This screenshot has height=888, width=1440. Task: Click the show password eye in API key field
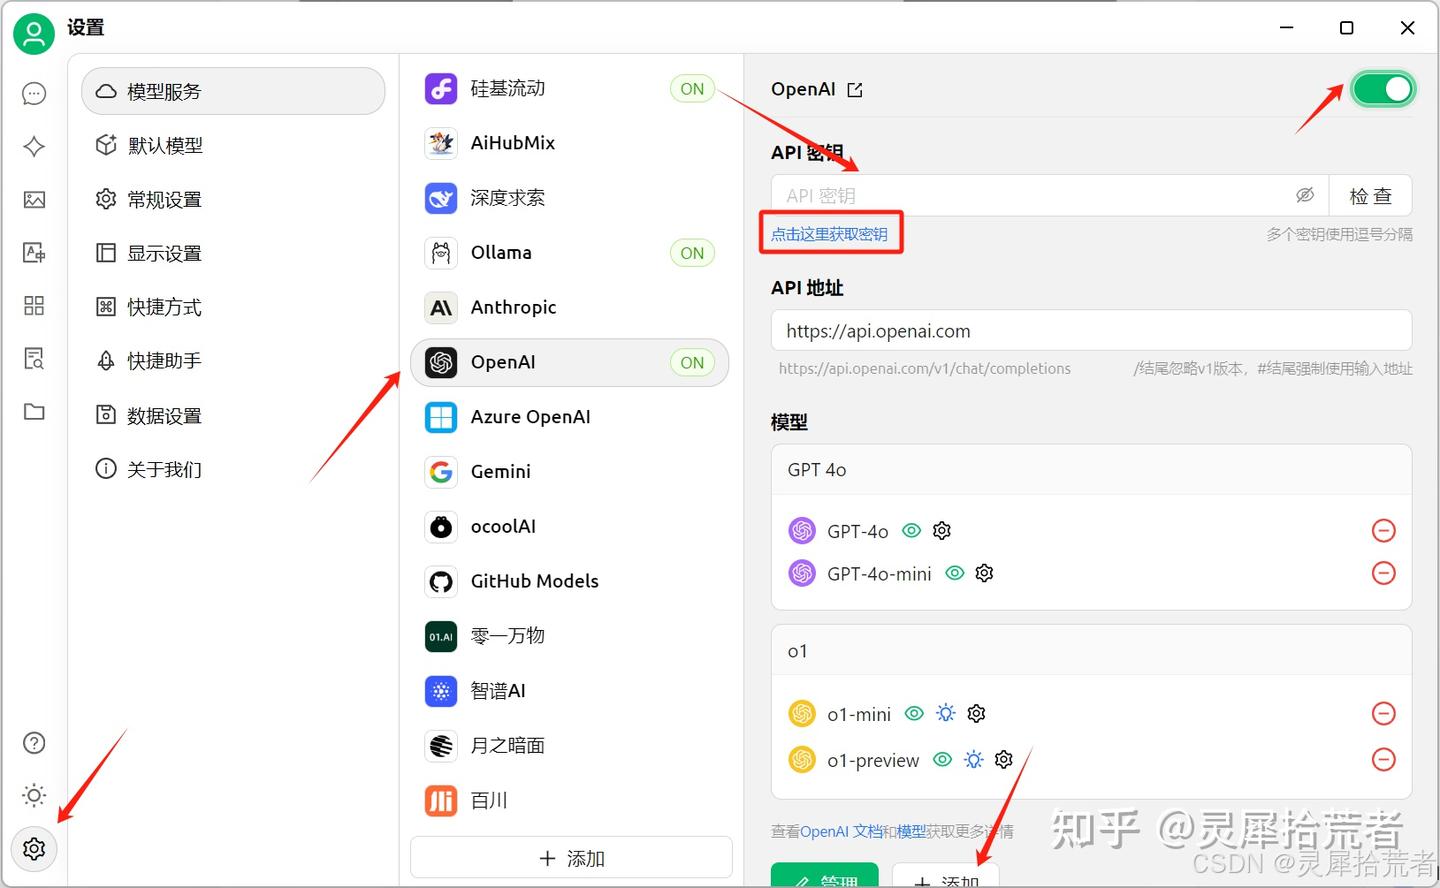(x=1305, y=195)
